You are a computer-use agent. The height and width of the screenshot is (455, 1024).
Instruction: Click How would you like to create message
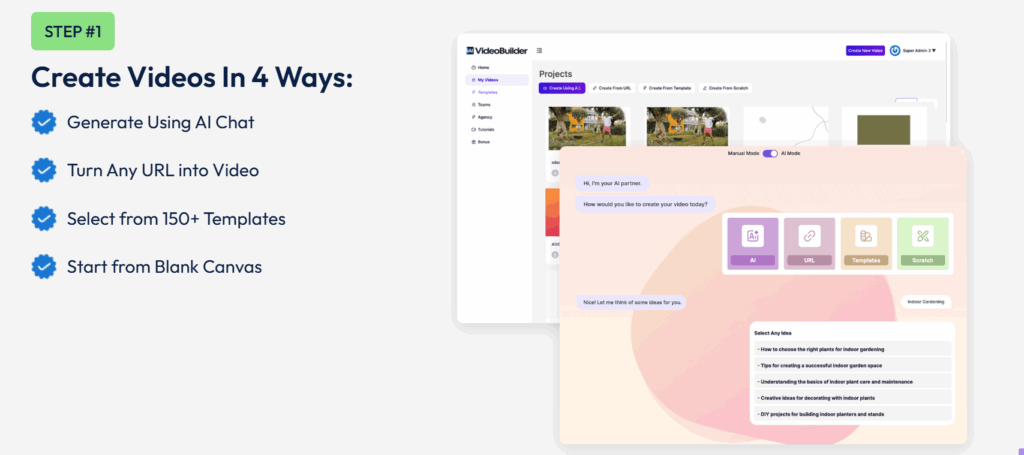645,204
